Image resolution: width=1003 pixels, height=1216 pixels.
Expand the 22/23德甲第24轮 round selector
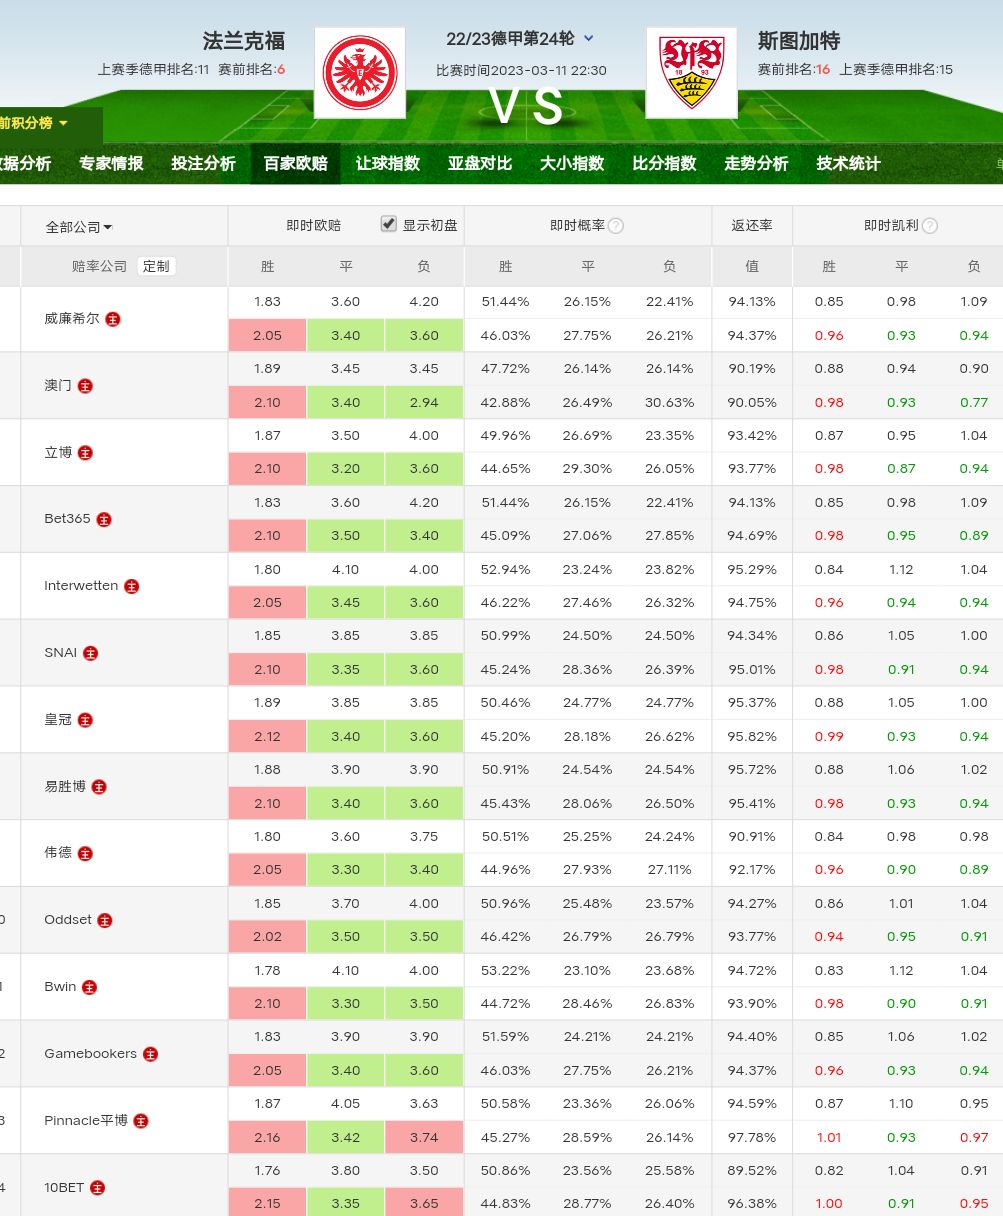588,39
